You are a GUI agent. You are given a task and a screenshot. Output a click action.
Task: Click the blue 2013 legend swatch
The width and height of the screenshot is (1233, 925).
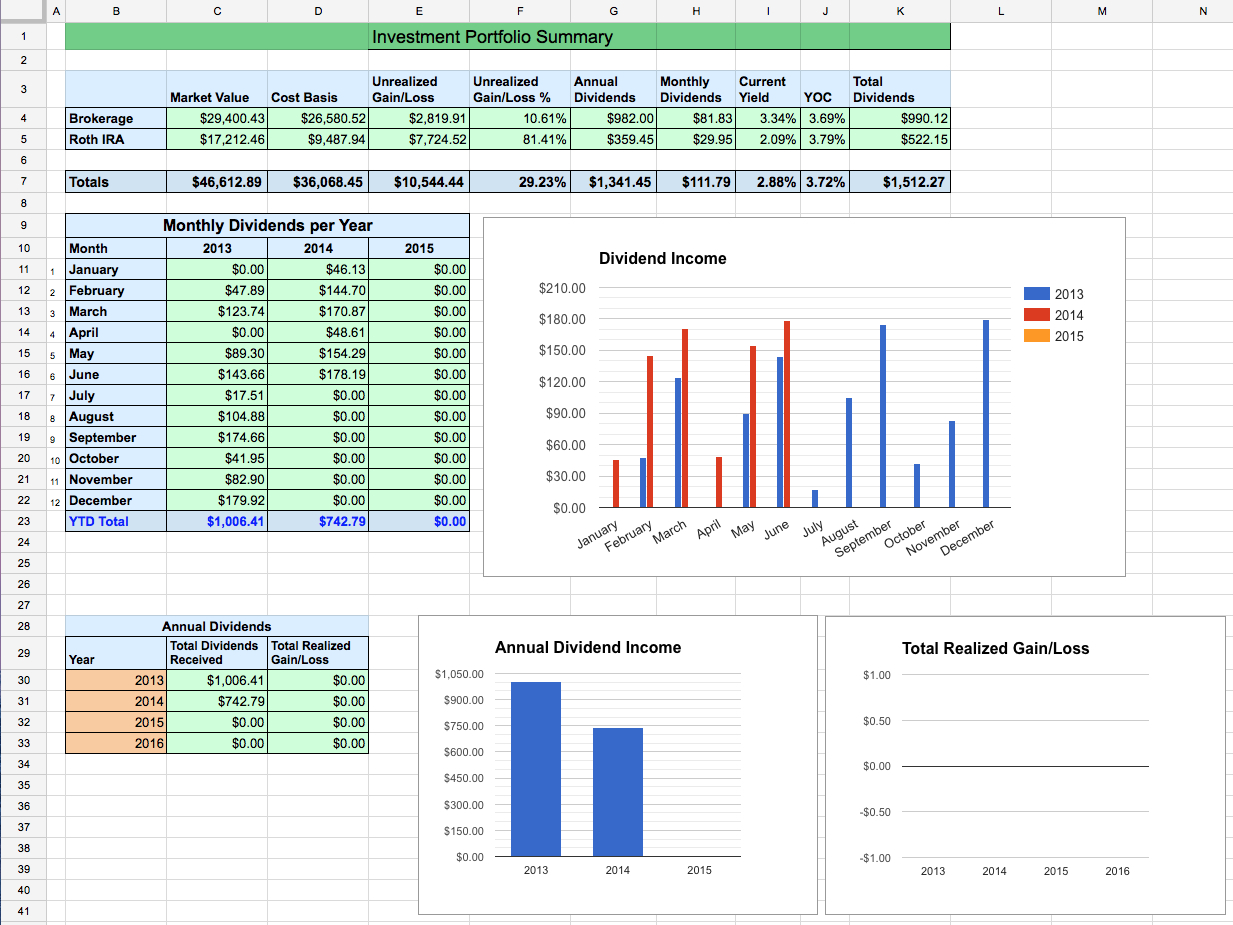pos(1037,294)
